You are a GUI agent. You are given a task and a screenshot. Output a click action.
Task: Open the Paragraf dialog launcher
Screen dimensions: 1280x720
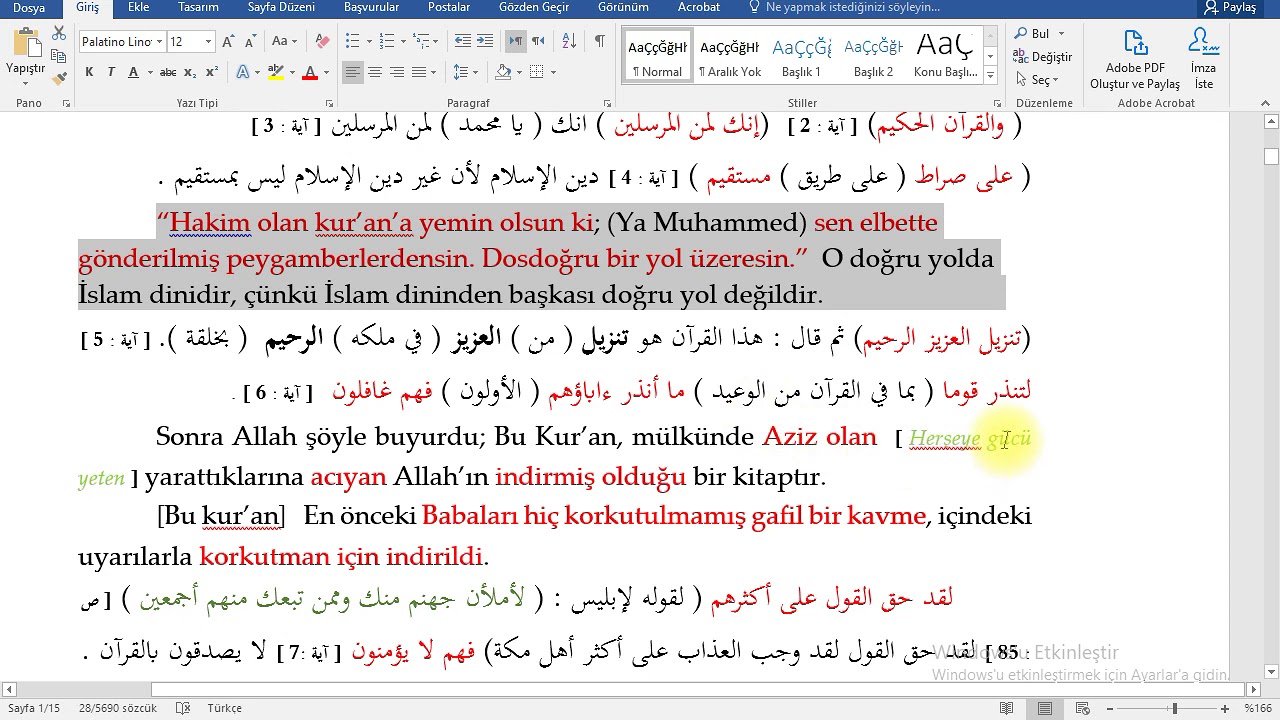tap(607, 103)
